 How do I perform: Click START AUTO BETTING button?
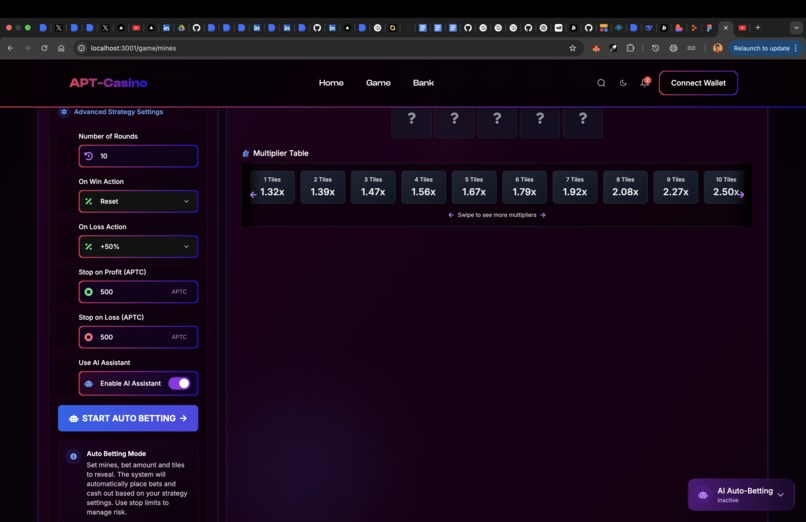128,418
